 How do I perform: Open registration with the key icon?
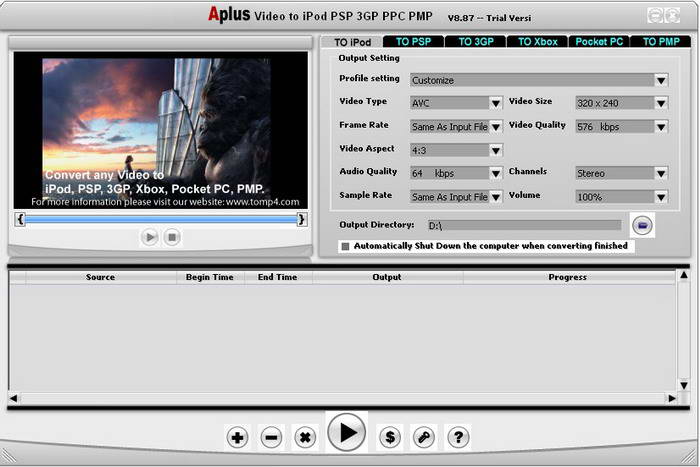point(424,437)
